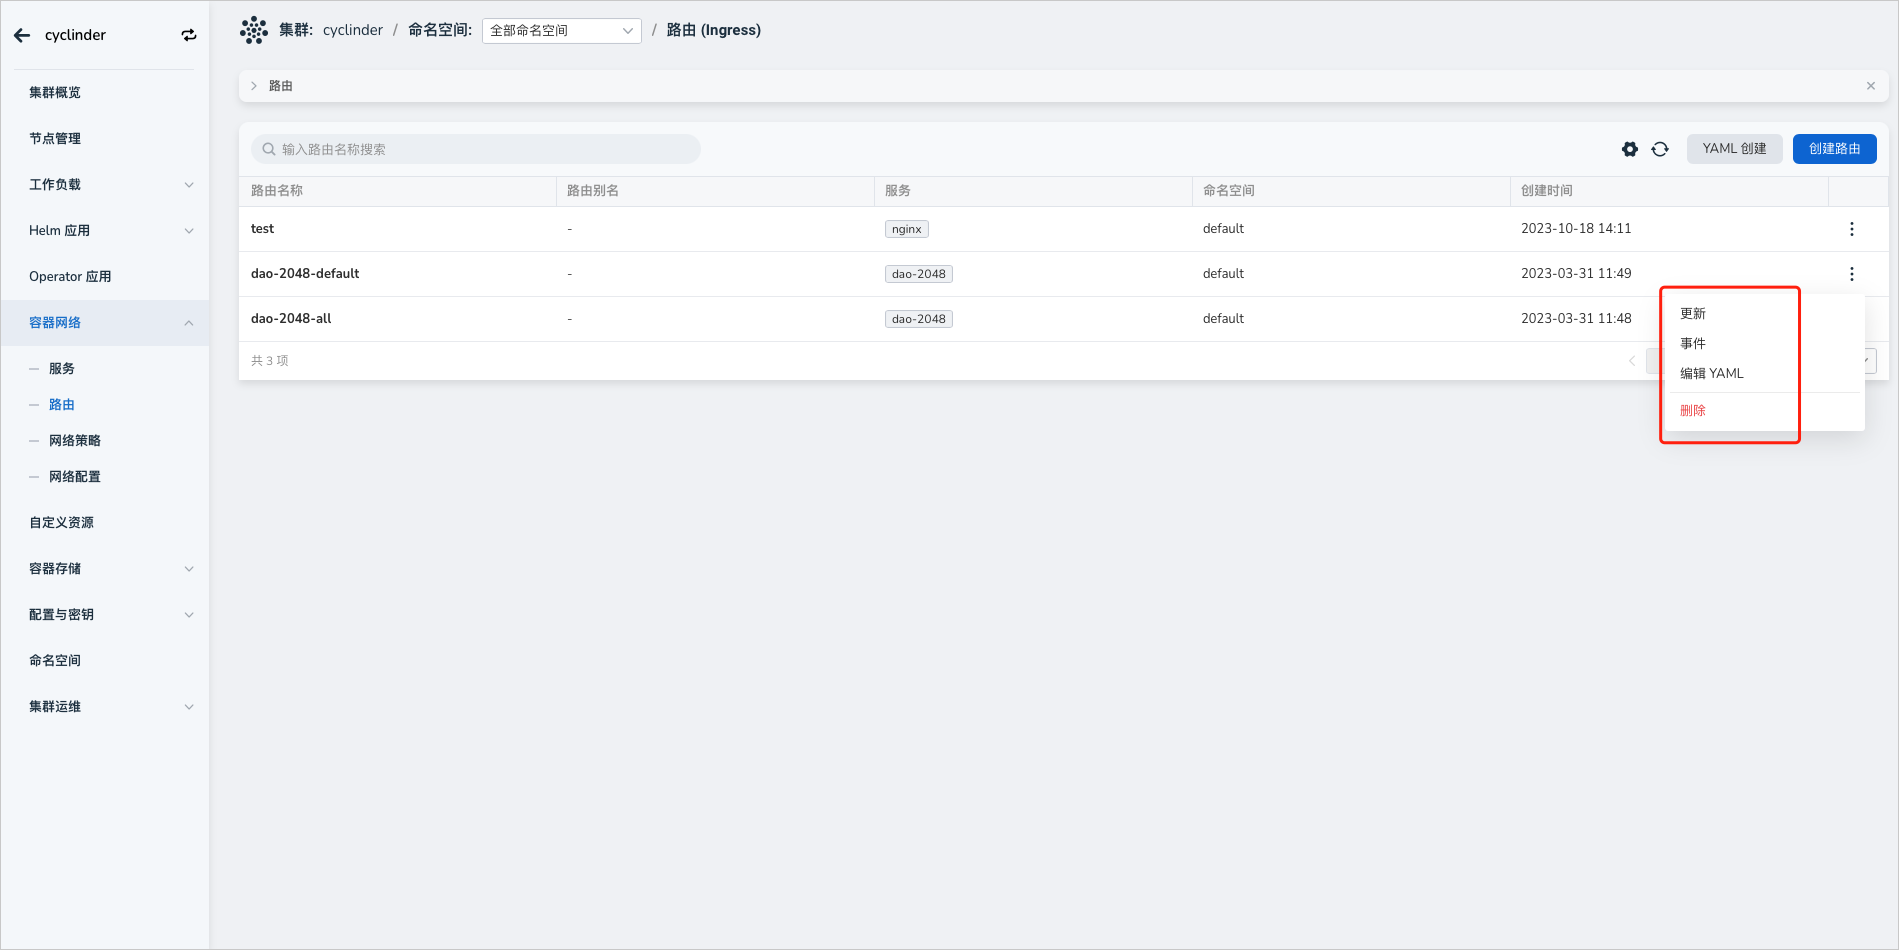
Task: Open the test ingress link
Action: click(262, 229)
